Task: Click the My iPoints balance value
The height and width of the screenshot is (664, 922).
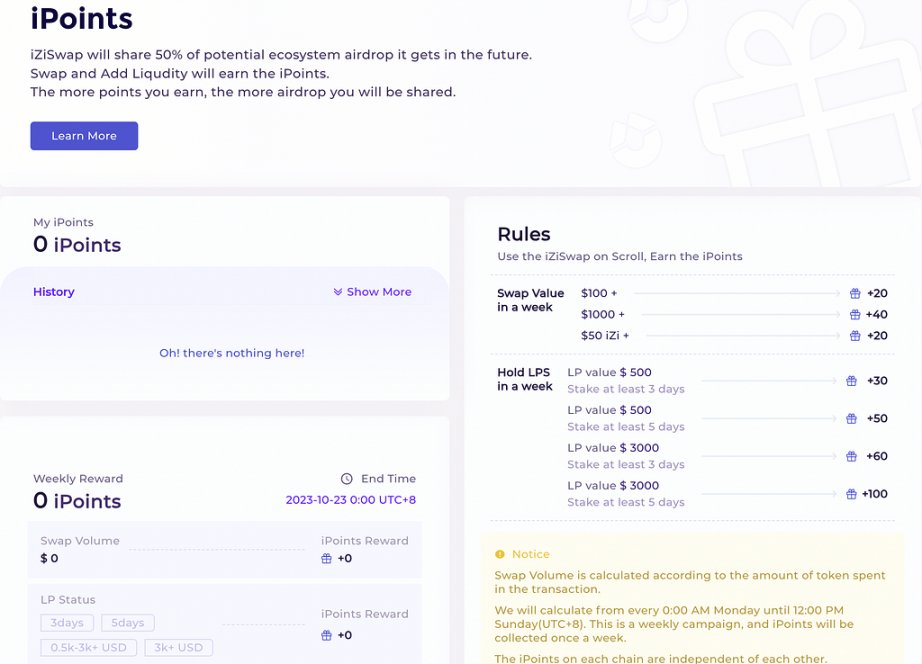Action: 77,245
